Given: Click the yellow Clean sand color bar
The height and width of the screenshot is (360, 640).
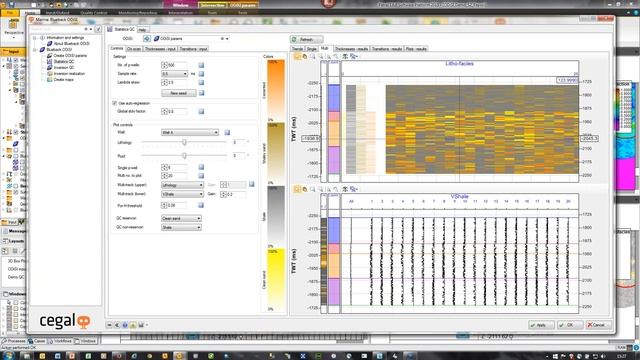Looking at the screenshot, I should tap(276, 279).
